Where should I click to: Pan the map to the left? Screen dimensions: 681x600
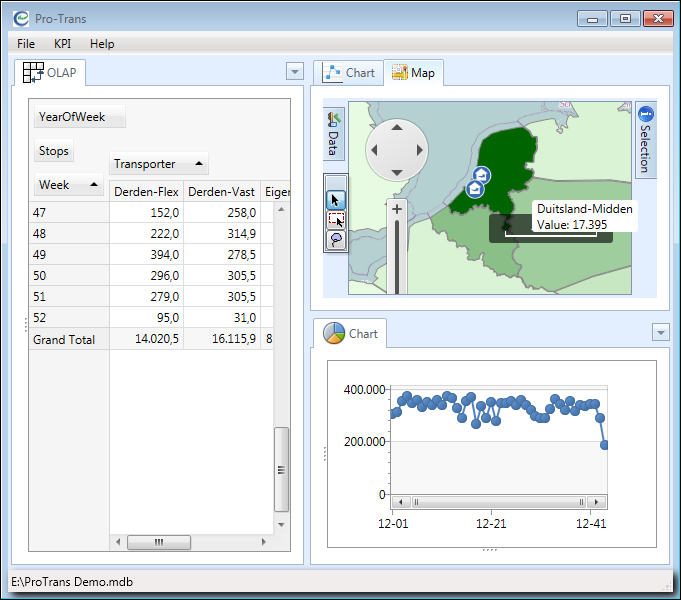coord(374,150)
